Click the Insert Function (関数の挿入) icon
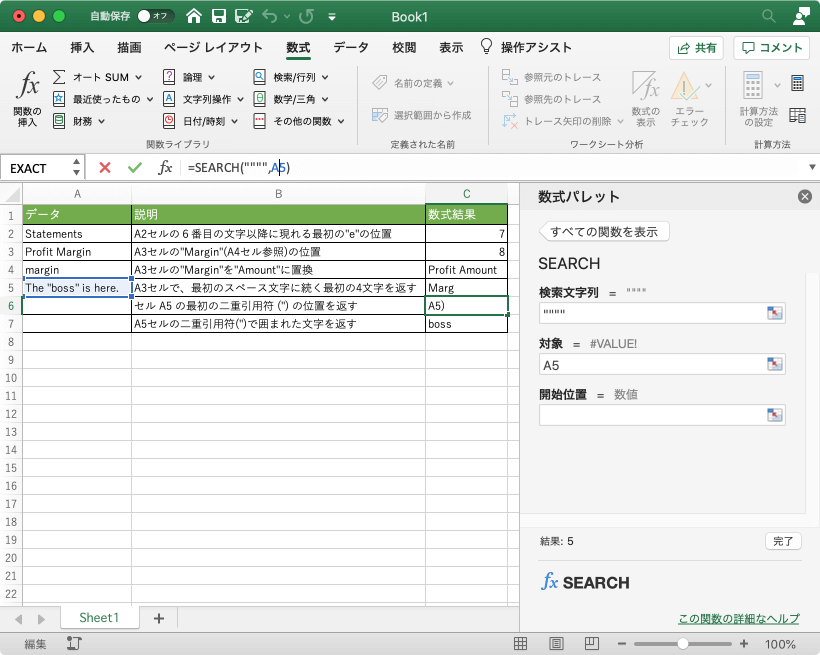Viewport: 820px width, 655px height. (x=28, y=86)
